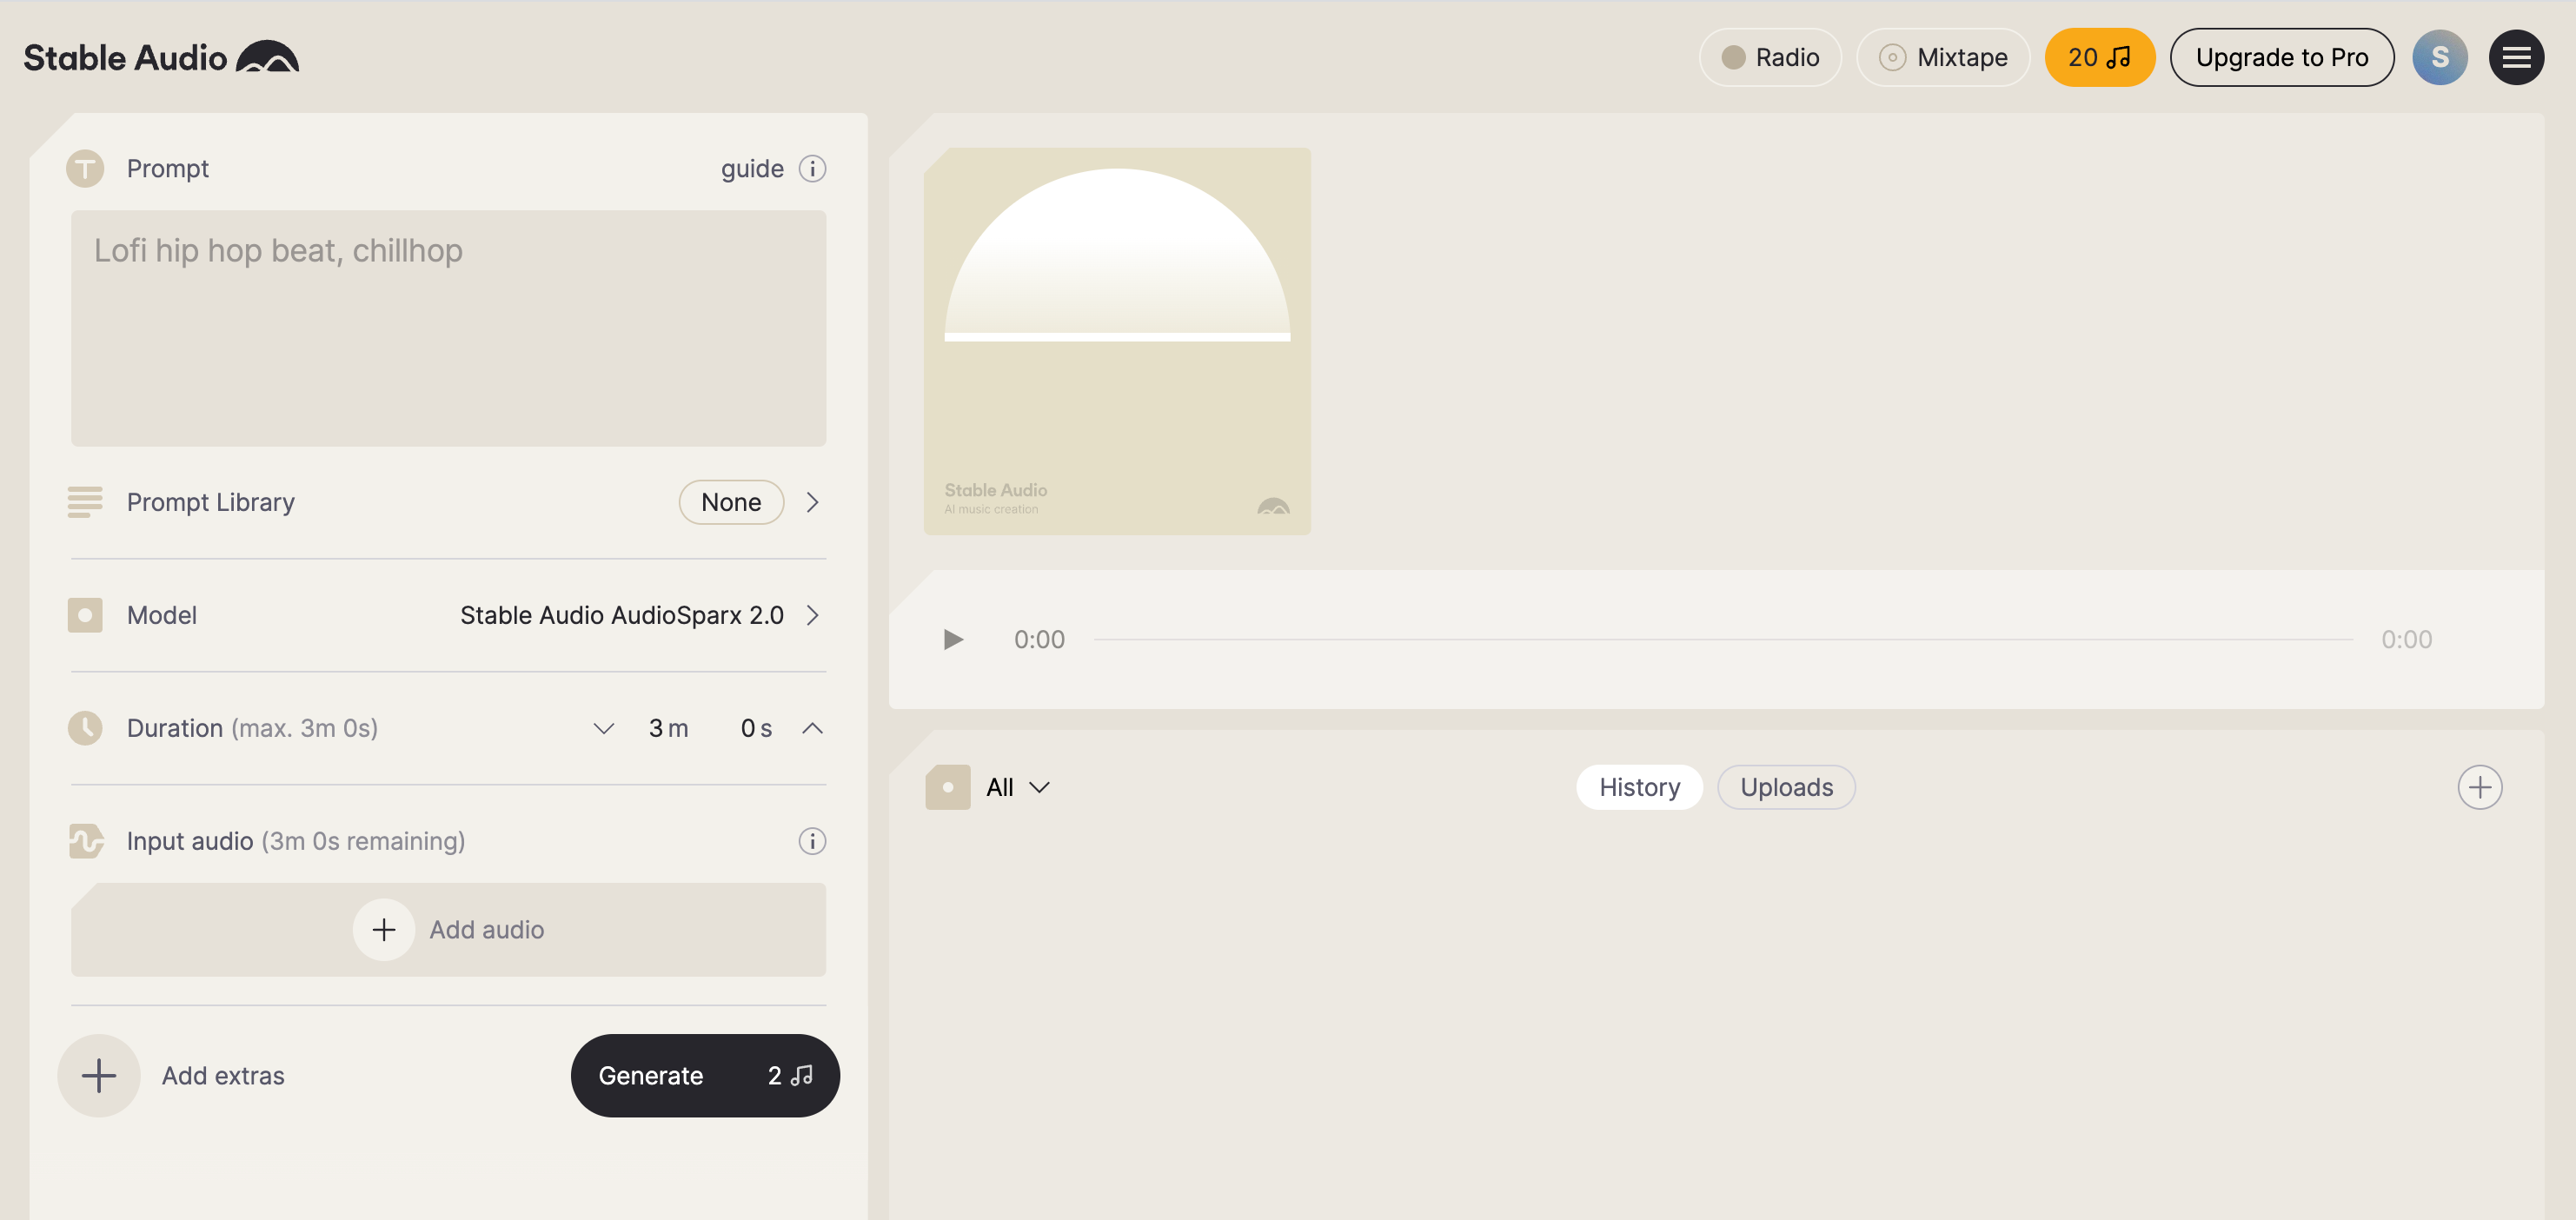
Task: Click Upgrade to Pro button
Action: click(x=2281, y=58)
